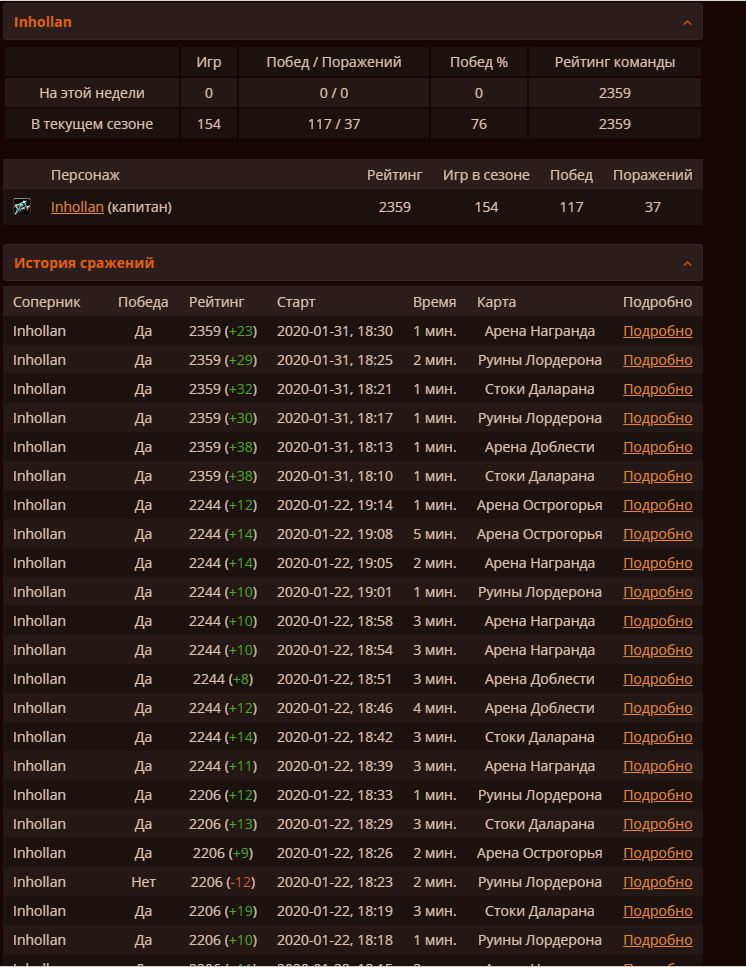Click the Inhollan team panel title

[43, 22]
